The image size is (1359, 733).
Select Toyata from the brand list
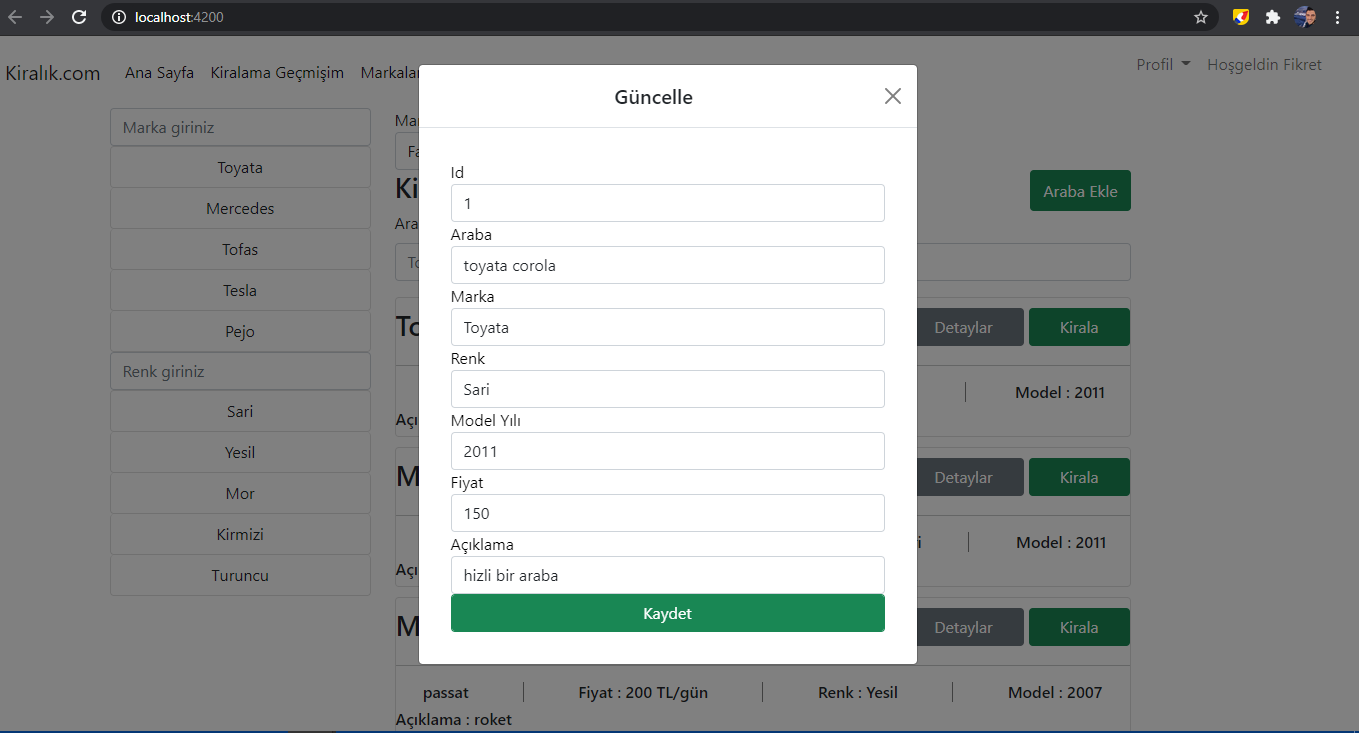point(240,167)
